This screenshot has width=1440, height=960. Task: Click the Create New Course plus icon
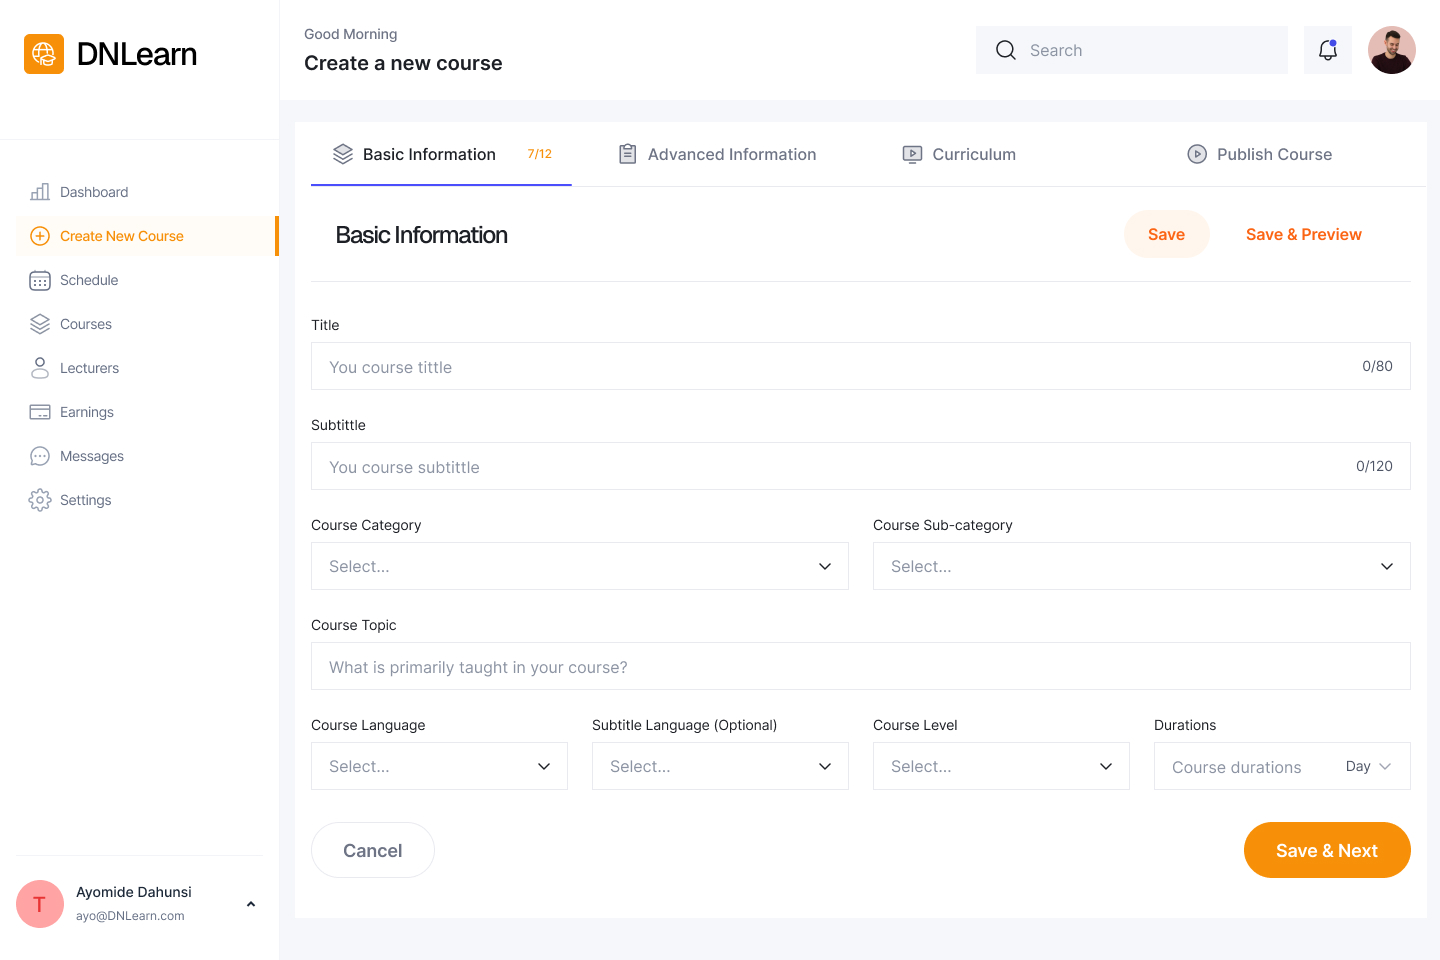click(40, 236)
